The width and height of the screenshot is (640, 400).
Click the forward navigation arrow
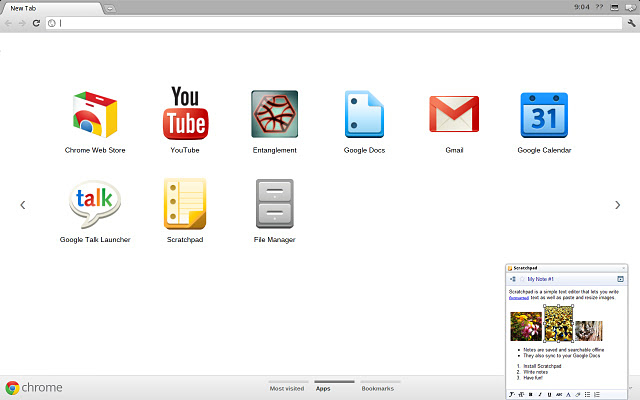22,23
